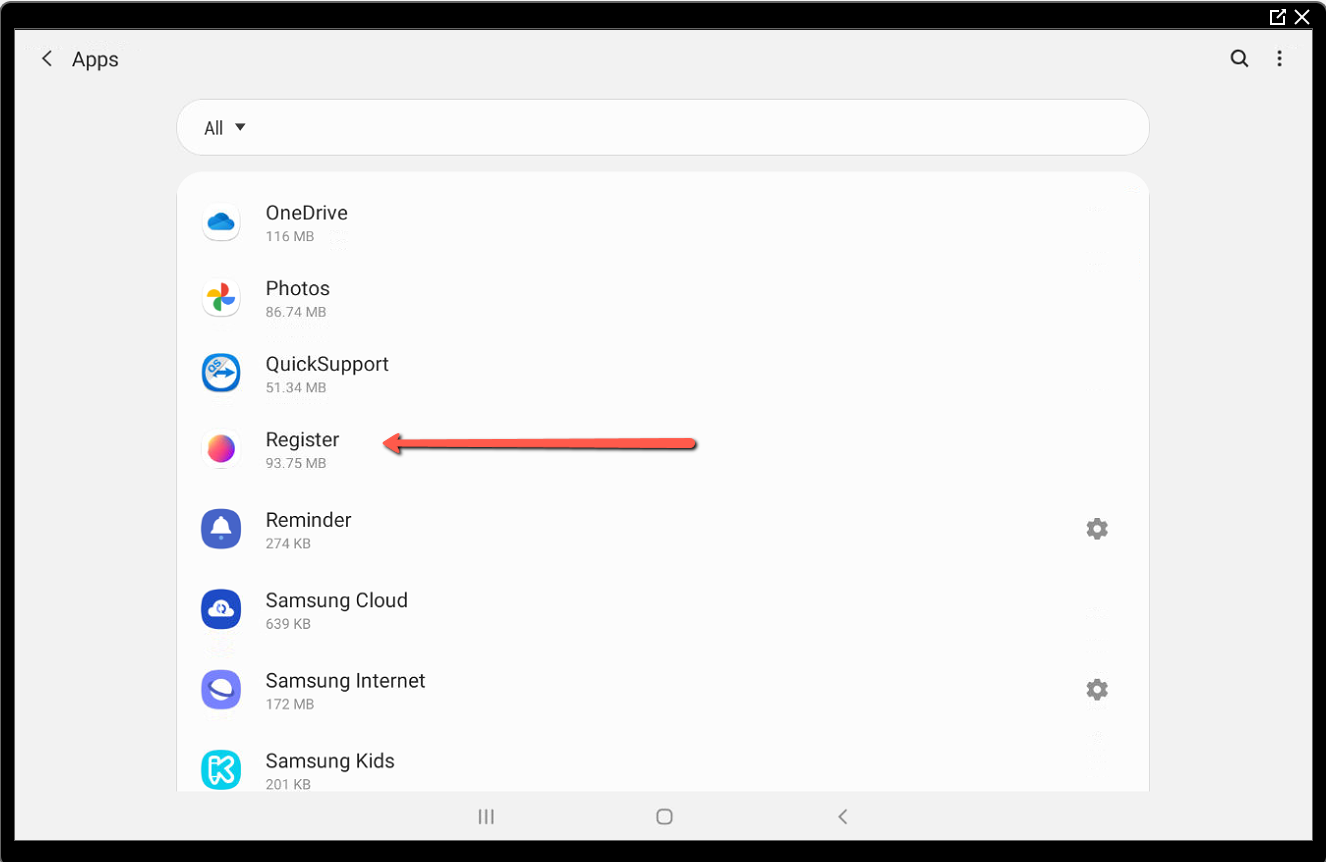The image size is (1326, 862).
Task: Click the Register gradient circle icon
Action: (x=221, y=449)
